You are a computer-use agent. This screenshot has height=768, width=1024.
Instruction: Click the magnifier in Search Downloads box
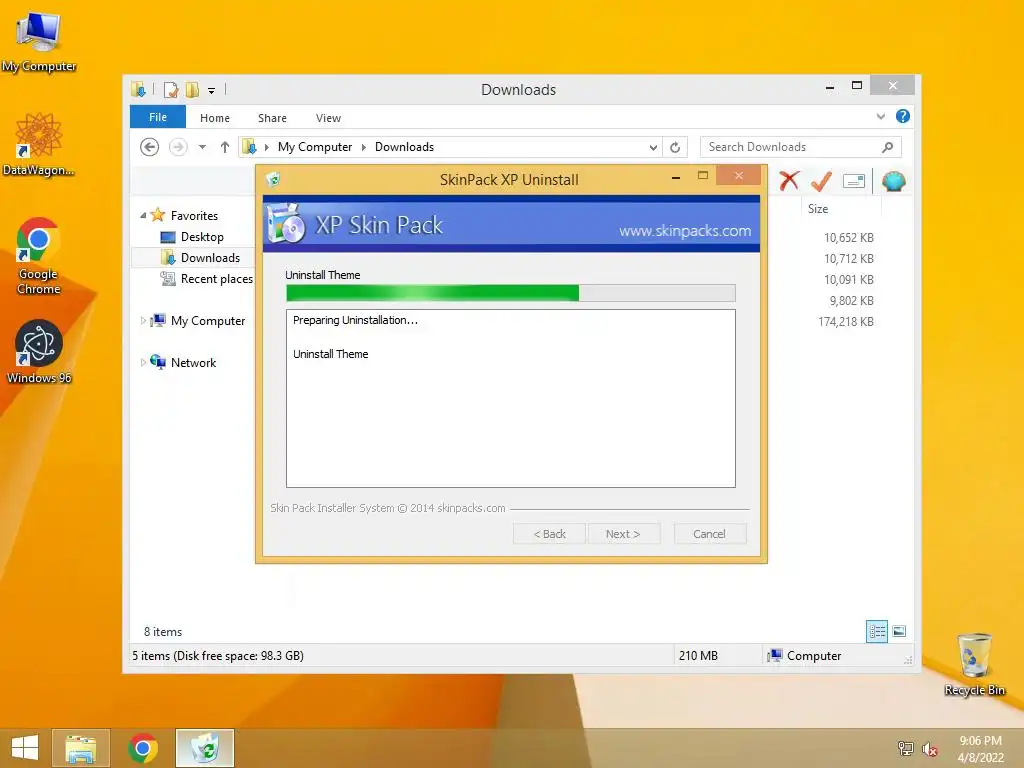click(887, 148)
